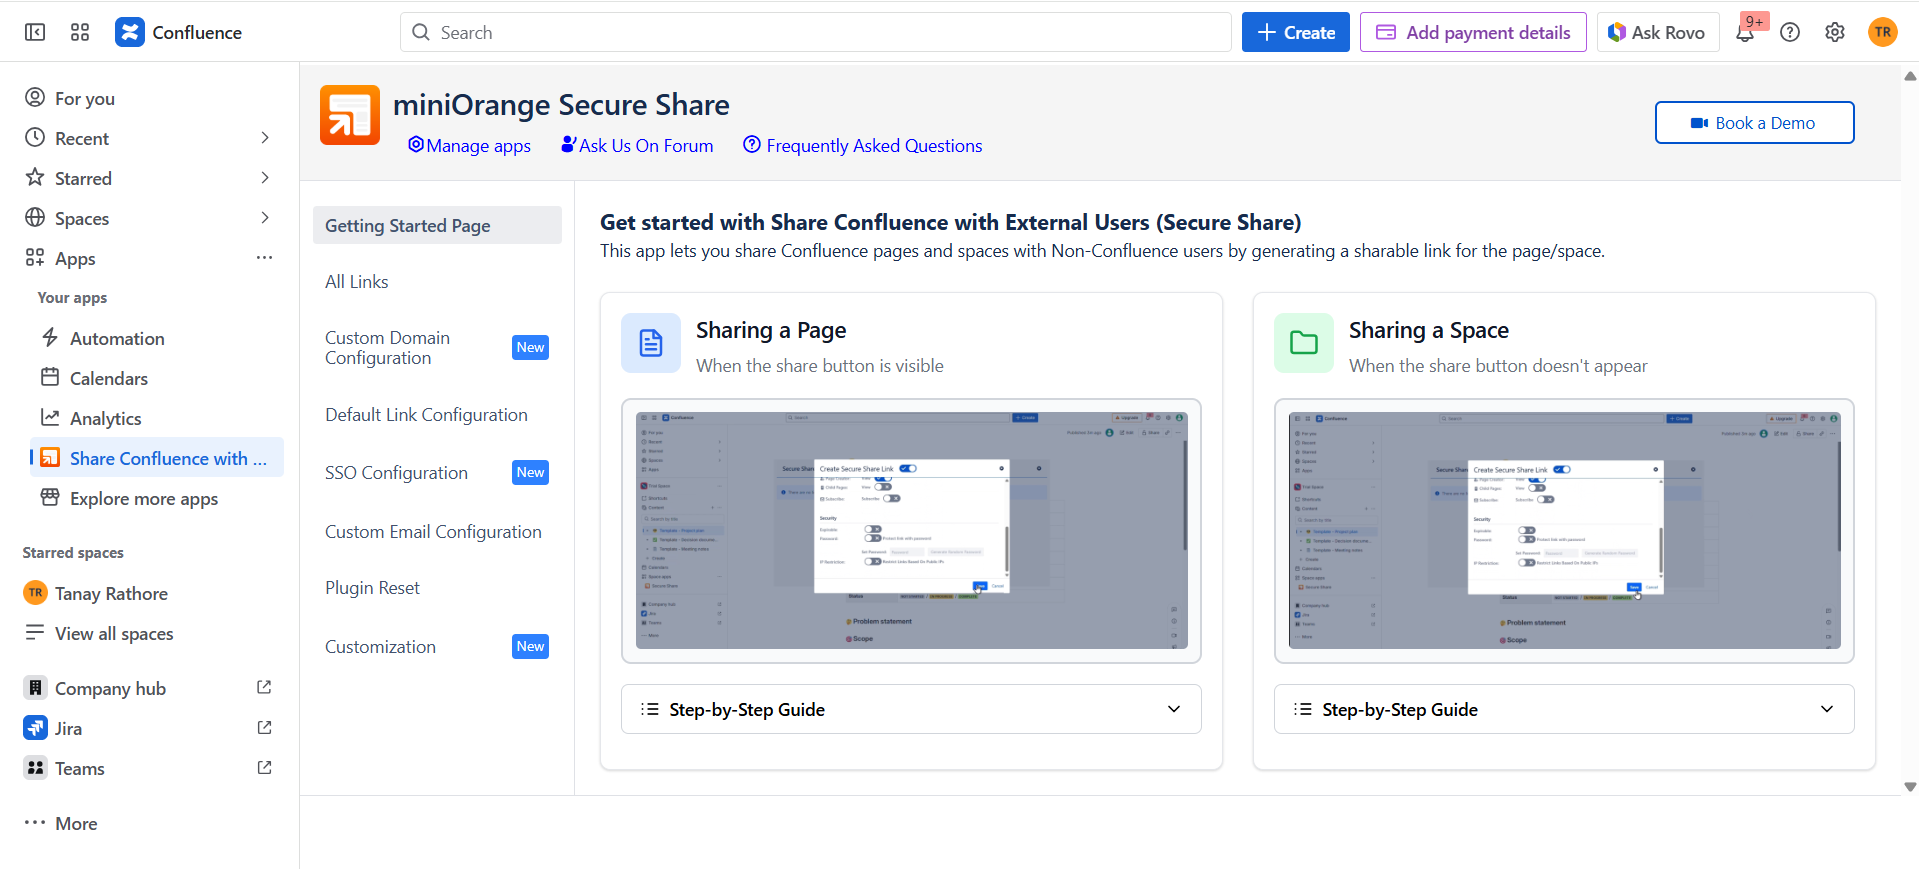Open the Tanay Rathore space
The width and height of the screenshot is (1919, 869).
(111, 593)
